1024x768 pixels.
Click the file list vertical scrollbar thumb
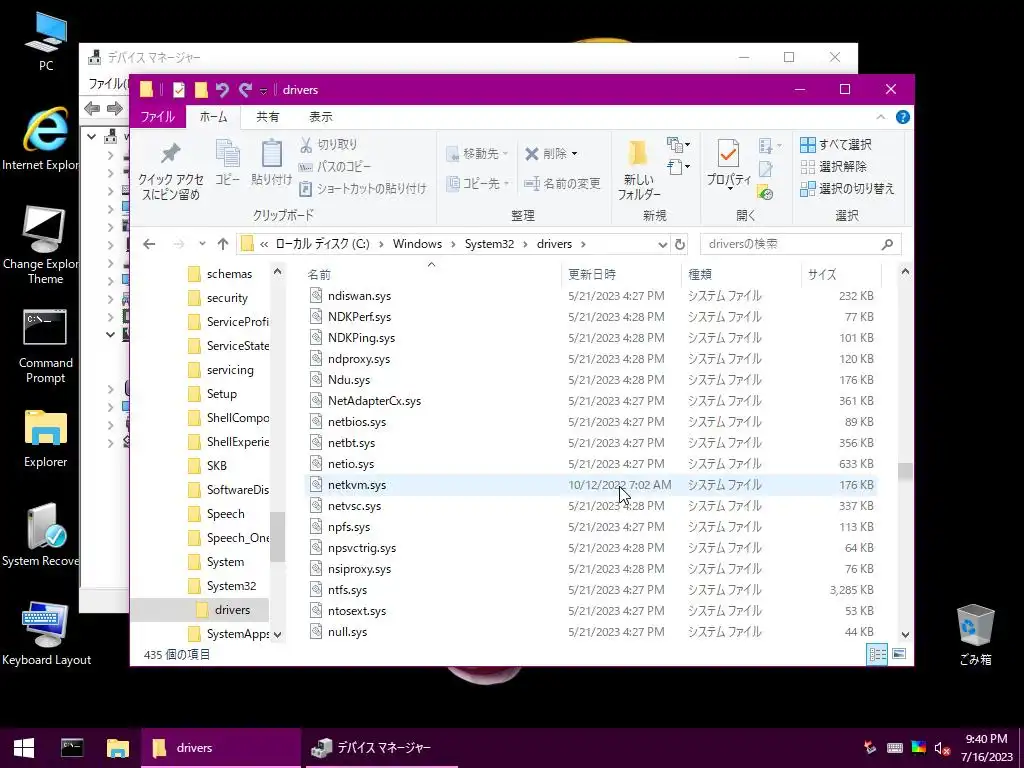(x=905, y=471)
